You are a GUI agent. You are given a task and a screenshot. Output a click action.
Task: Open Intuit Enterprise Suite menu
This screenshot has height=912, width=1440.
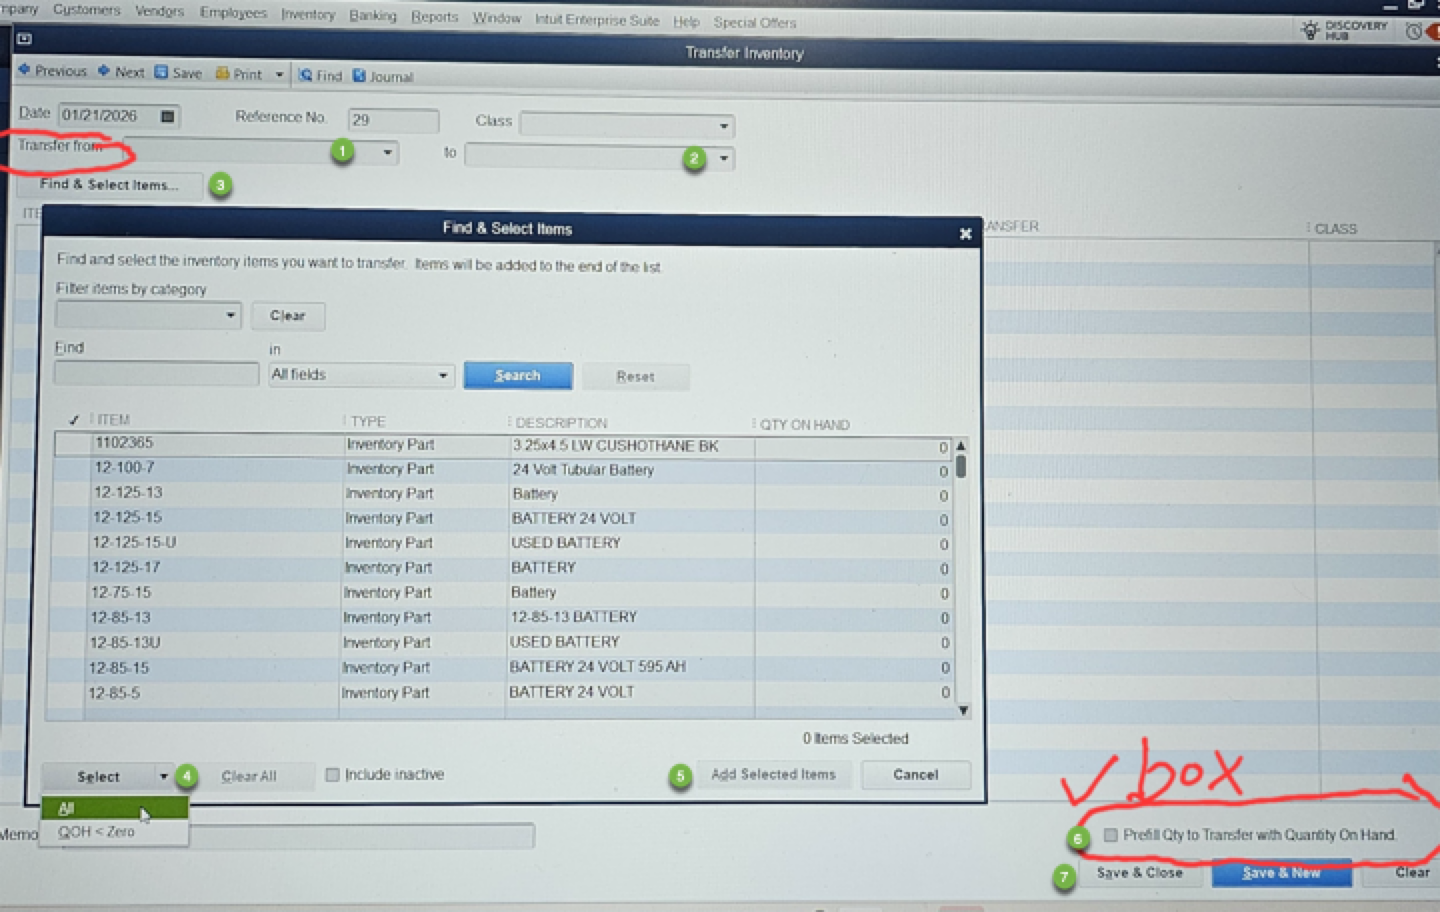coord(597,20)
